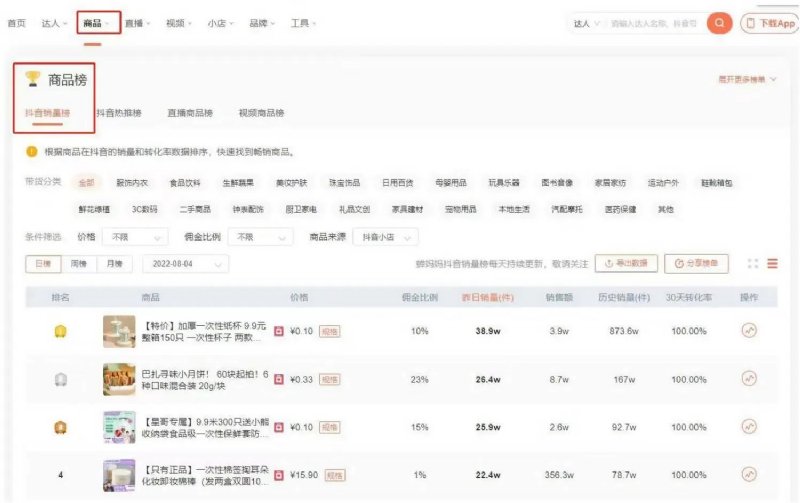
Task: Select the 全部 category filter
Action: coord(86,183)
